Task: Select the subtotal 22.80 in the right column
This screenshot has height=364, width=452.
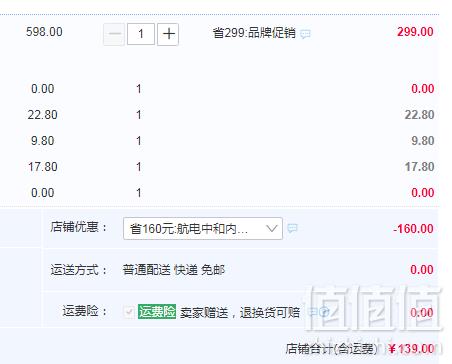Action: point(419,115)
